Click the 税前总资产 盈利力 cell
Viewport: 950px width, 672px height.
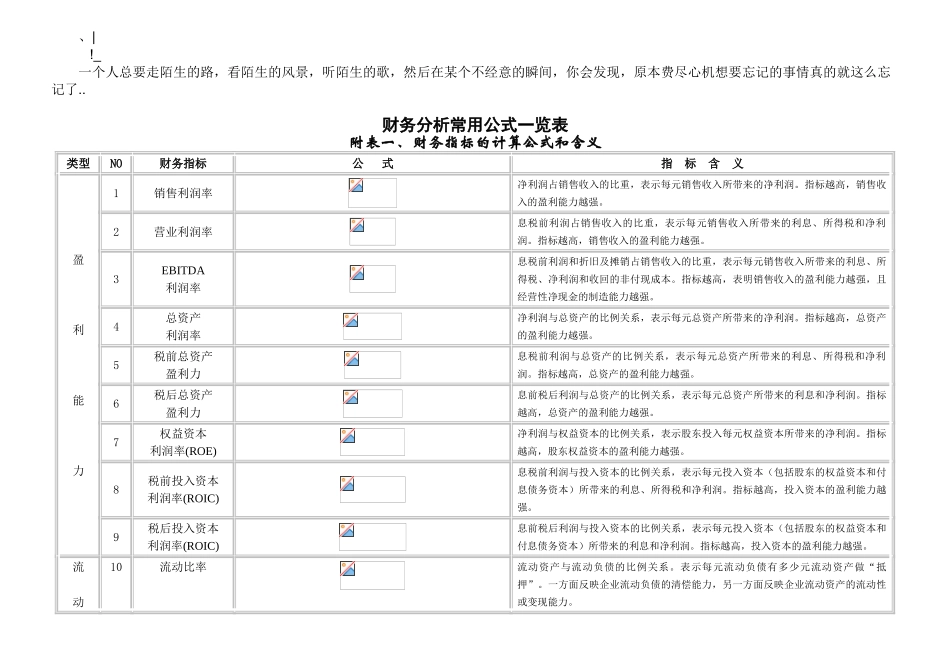(x=183, y=365)
